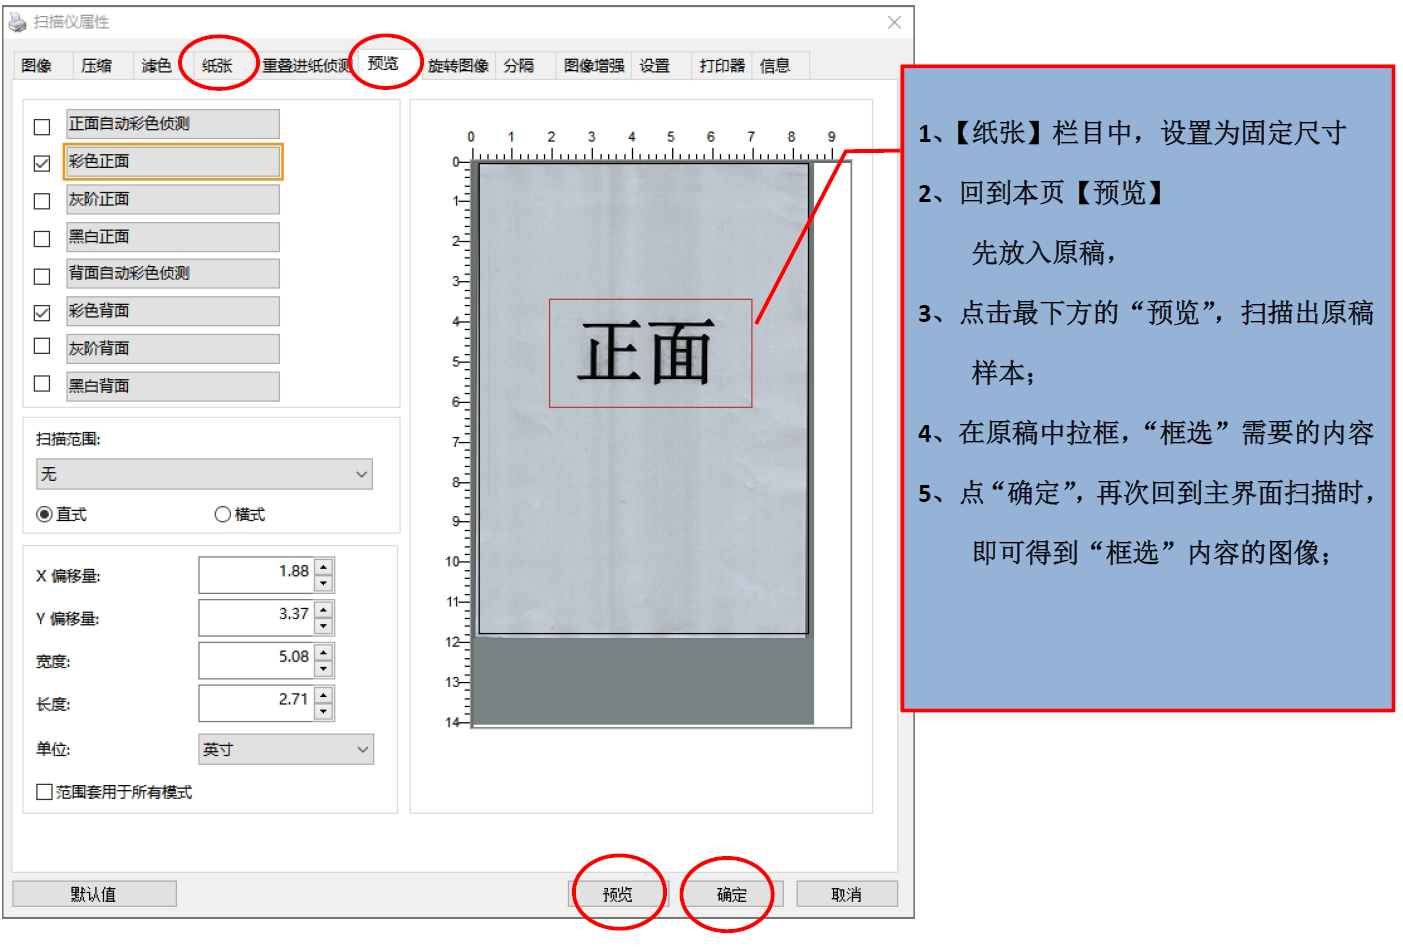Click the 取消 button

(847, 894)
